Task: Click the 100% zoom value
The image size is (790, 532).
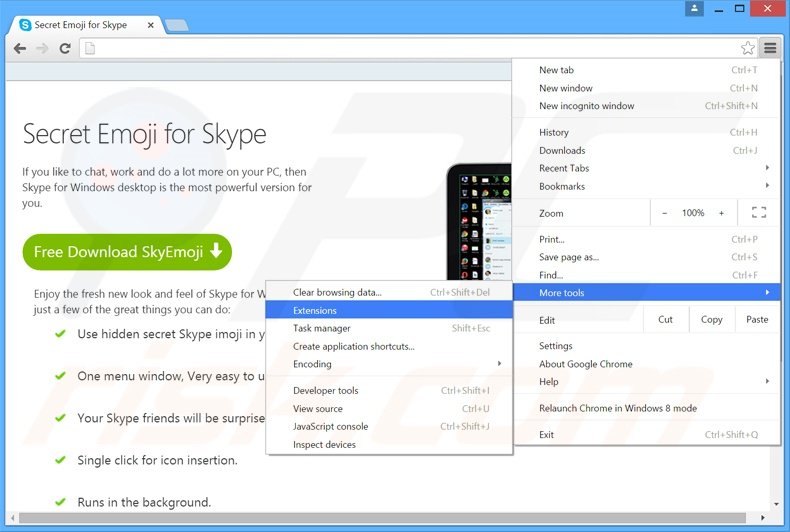Action: coord(693,213)
